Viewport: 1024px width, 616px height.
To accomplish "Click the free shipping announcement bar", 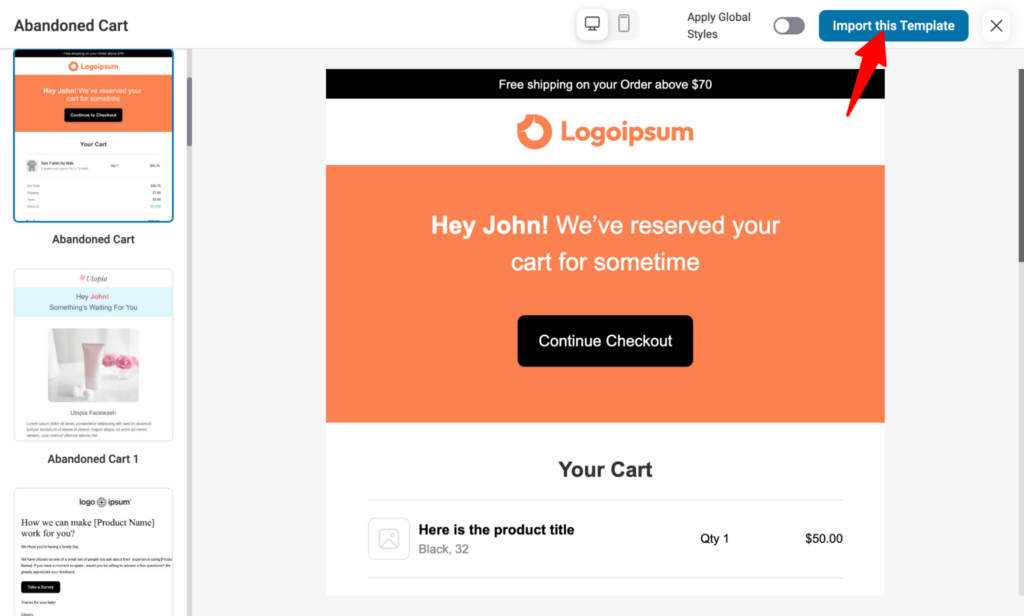I will (x=605, y=84).
